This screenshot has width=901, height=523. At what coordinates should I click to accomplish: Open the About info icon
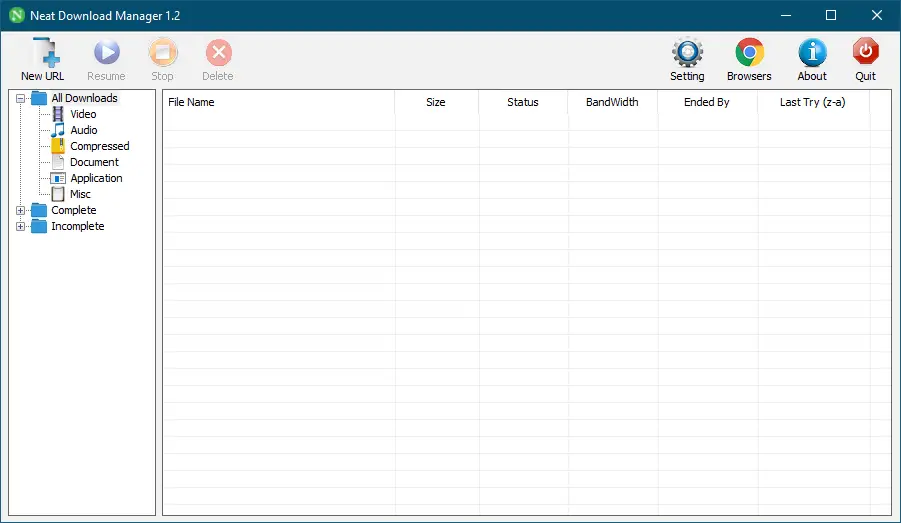(812, 52)
